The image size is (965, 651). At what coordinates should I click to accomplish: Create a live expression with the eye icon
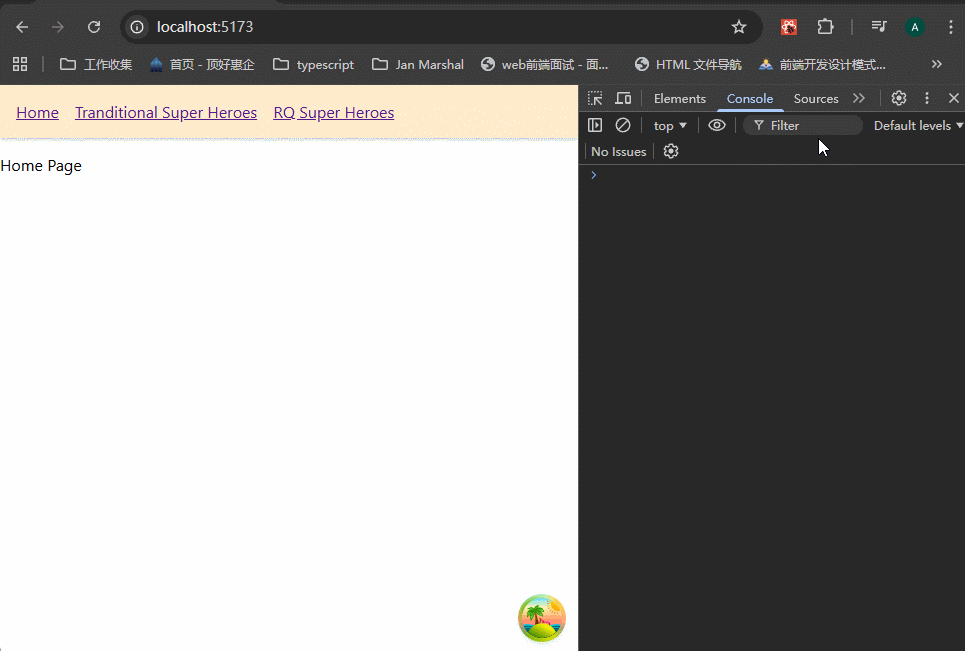tap(717, 125)
